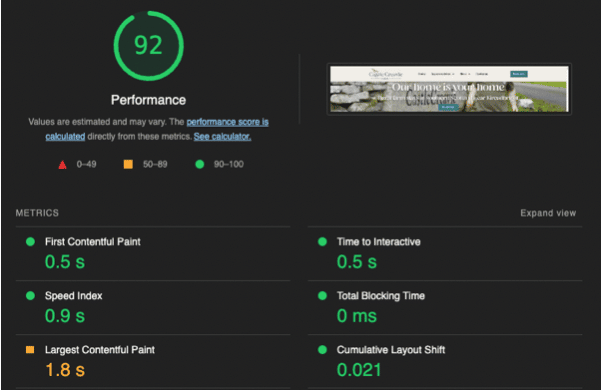601x391 pixels.
Task: Click the Cumulative Layout Shift 0.021 value
Action: pyautogui.click(x=359, y=370)
